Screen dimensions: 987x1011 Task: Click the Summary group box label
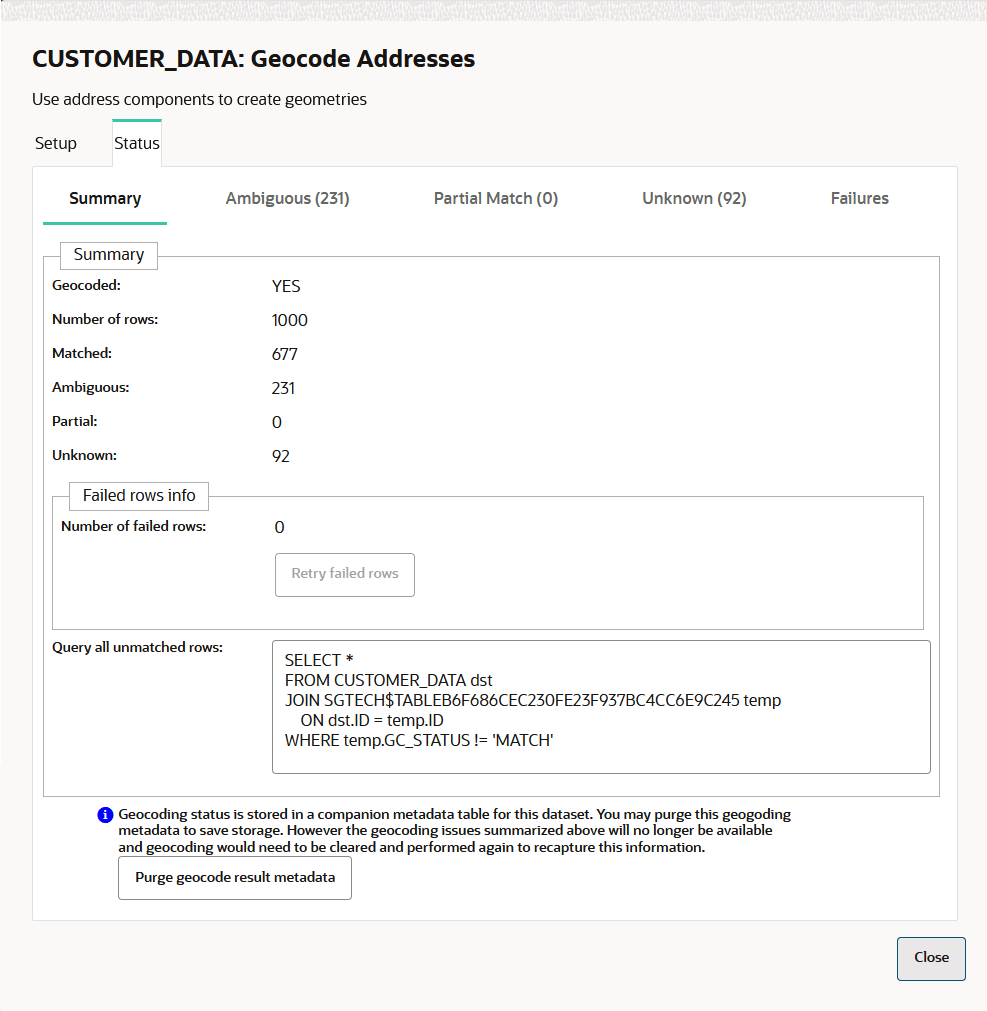point(108,255)
